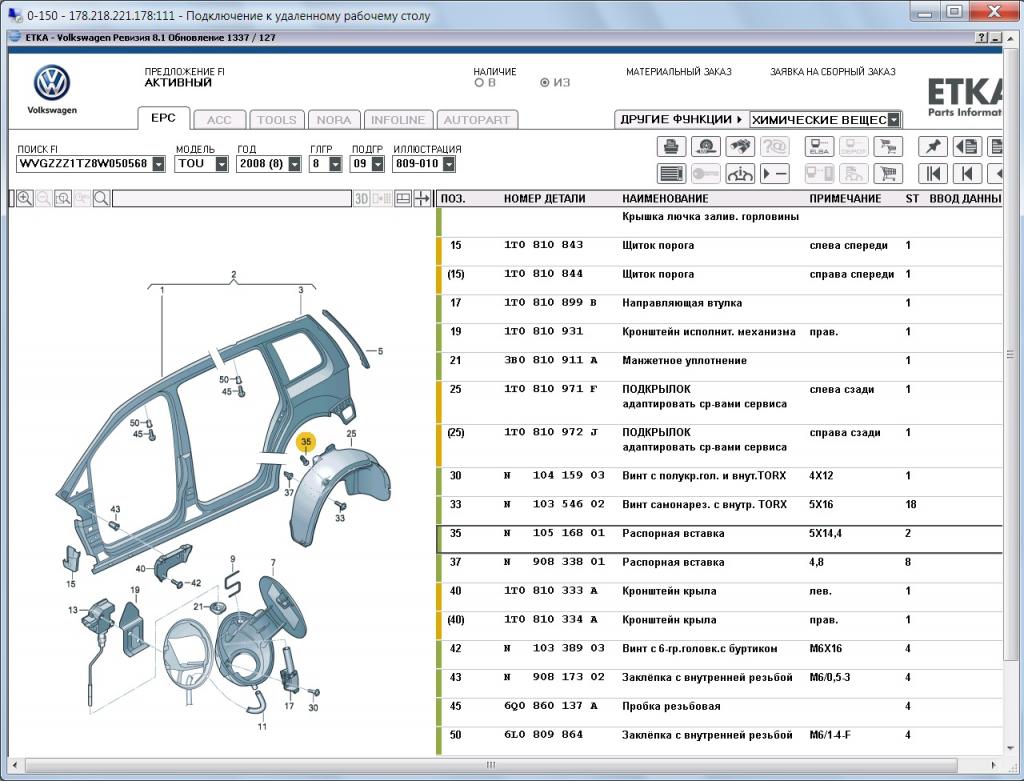Select part number 6Q0 860 137 A
The width and height of the screenshot is (1024, 781).
[551, 705]
